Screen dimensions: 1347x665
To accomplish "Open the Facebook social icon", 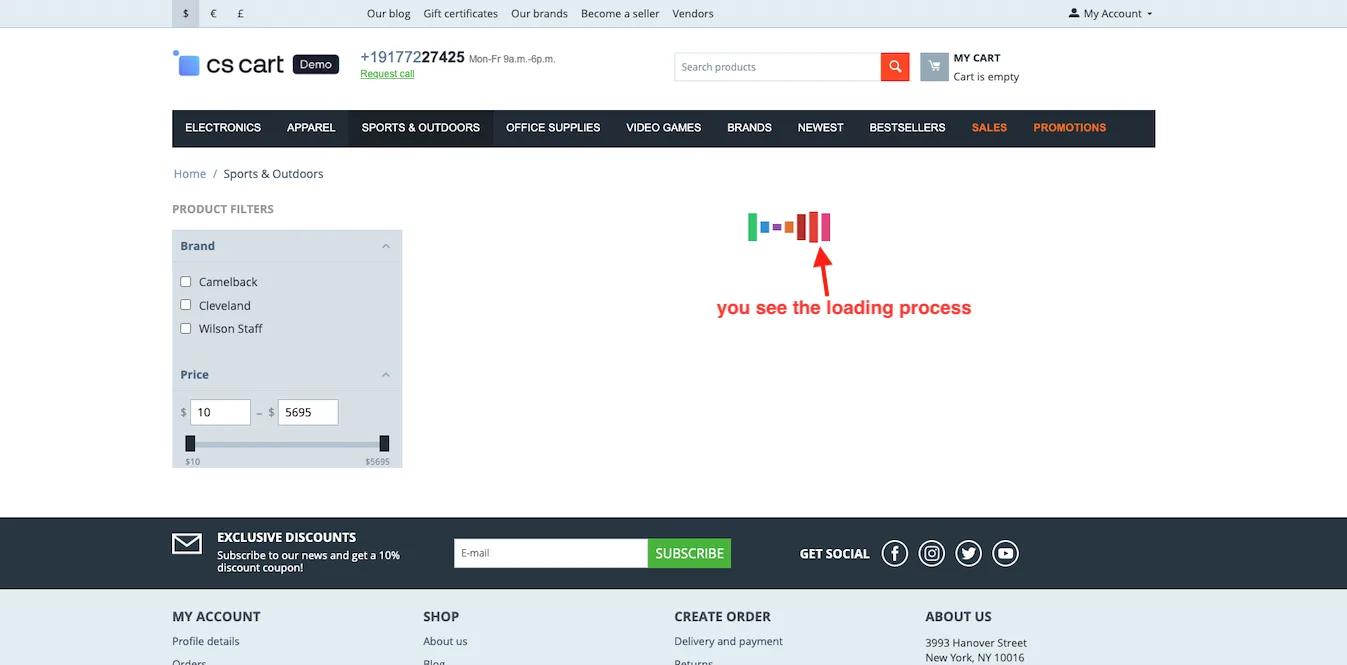I will coord(895,553).
